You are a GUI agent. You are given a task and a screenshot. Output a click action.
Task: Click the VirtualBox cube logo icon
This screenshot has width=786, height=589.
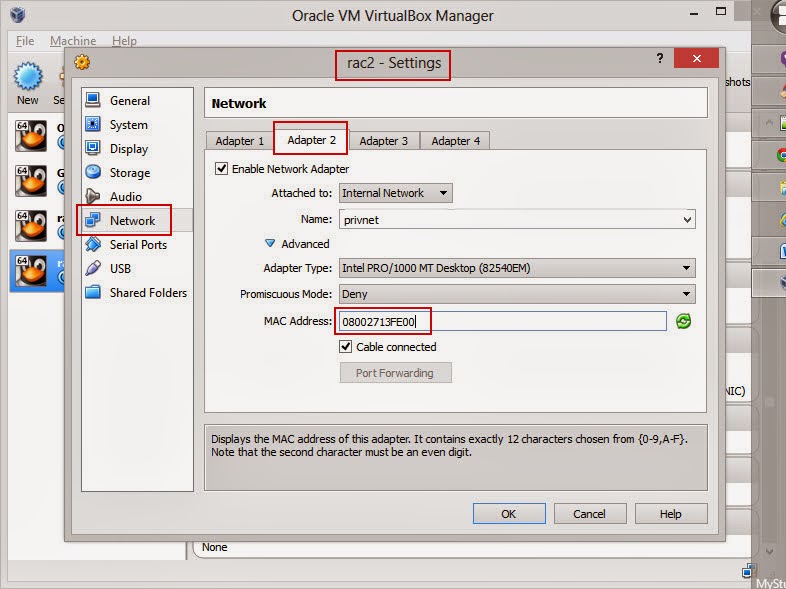coord(18,15)
